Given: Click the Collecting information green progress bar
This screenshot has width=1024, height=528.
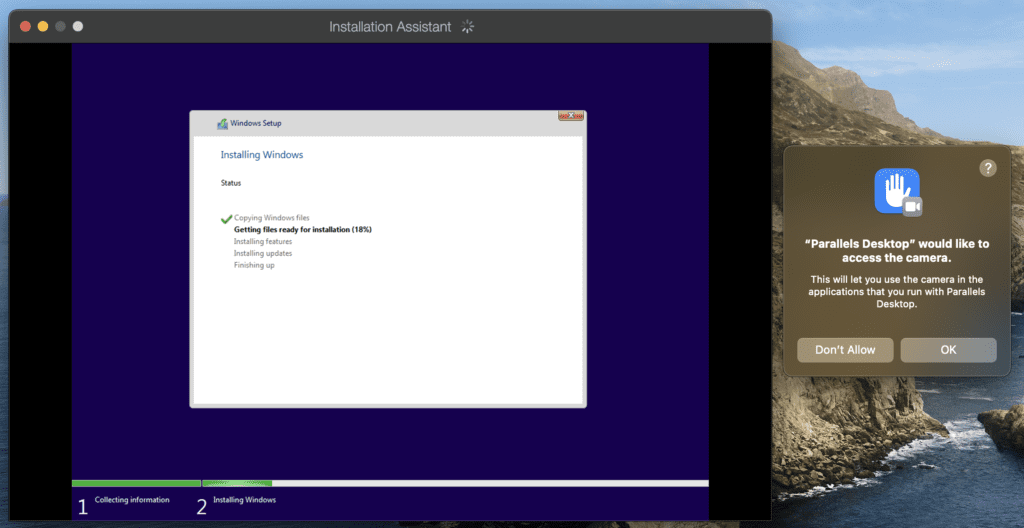Looking at the screenshot, I should (x=136, y=484).
